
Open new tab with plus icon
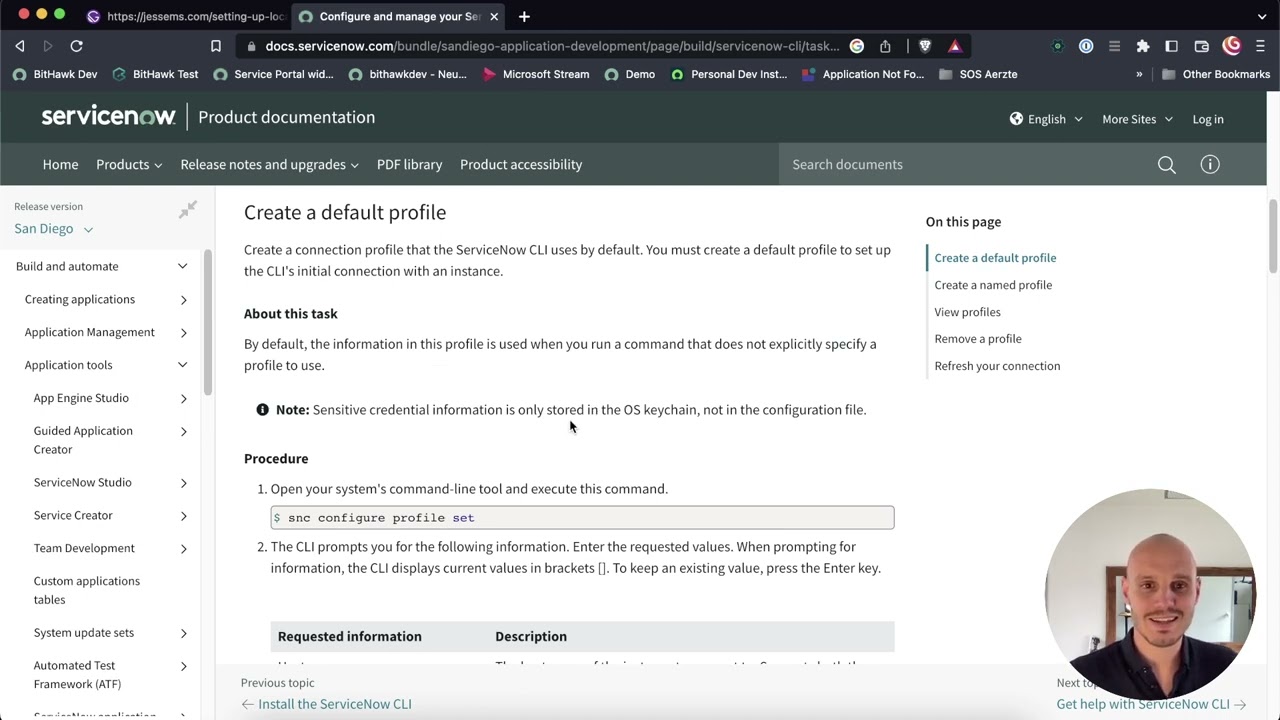pyautogui.click(x=524, y=16)
